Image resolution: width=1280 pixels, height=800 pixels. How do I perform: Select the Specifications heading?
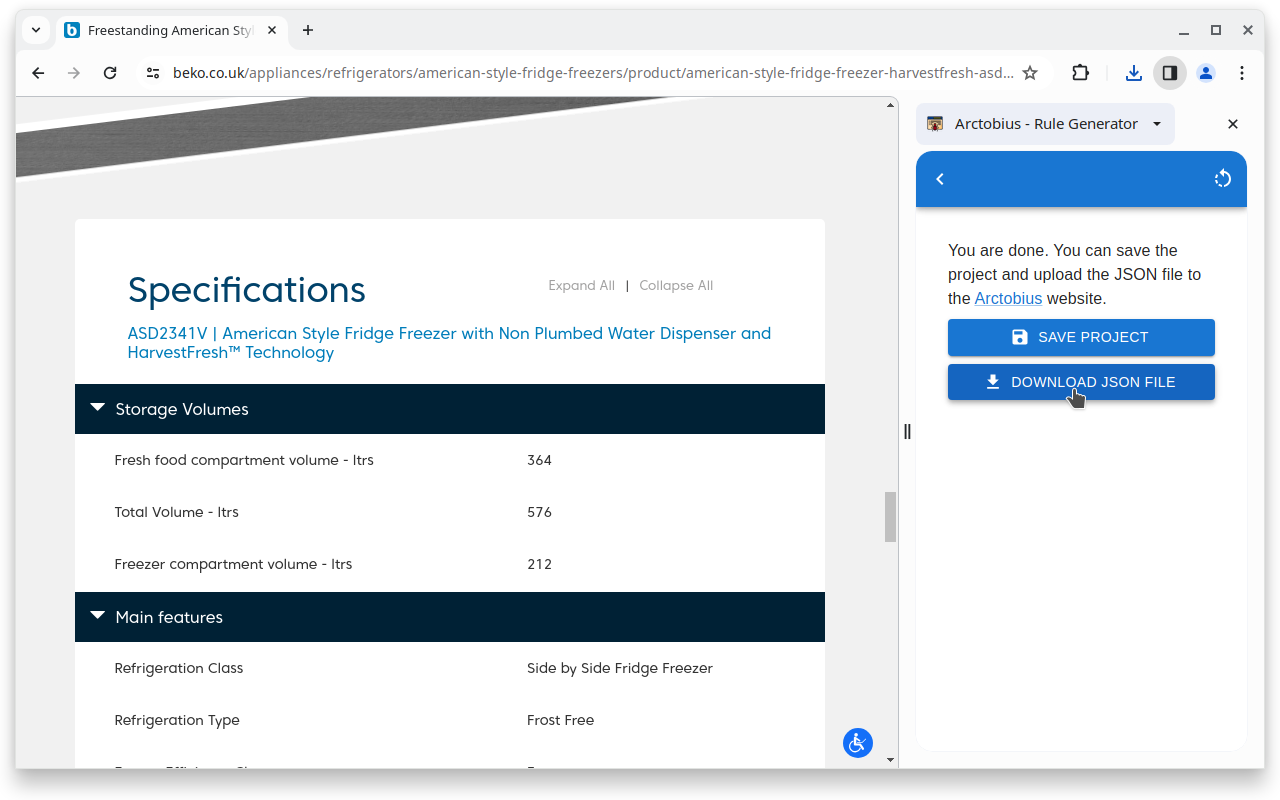[247, 290]
